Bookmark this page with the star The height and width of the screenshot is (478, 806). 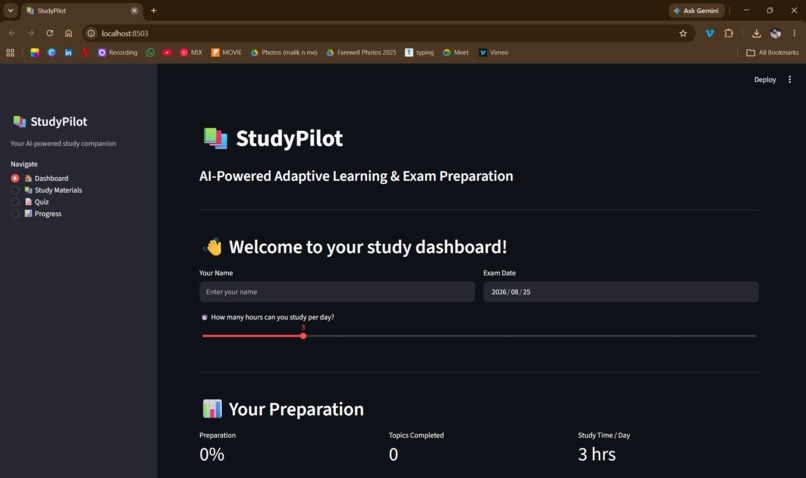coord(683,33)
